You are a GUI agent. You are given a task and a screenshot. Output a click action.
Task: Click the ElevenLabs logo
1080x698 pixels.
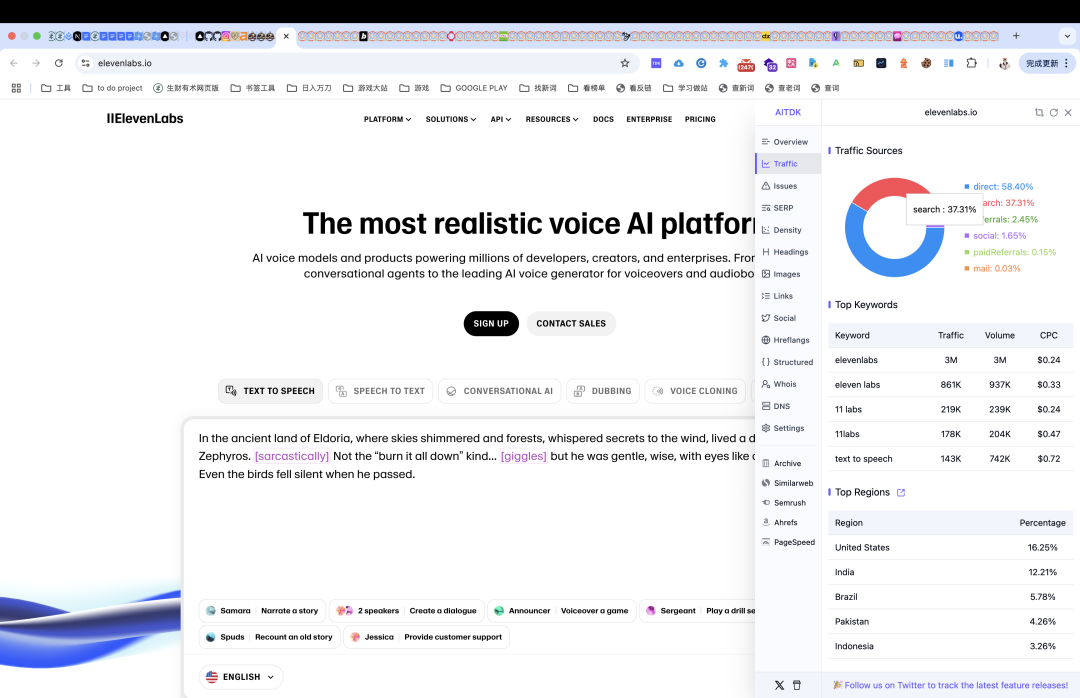click(x=145, y=119)
